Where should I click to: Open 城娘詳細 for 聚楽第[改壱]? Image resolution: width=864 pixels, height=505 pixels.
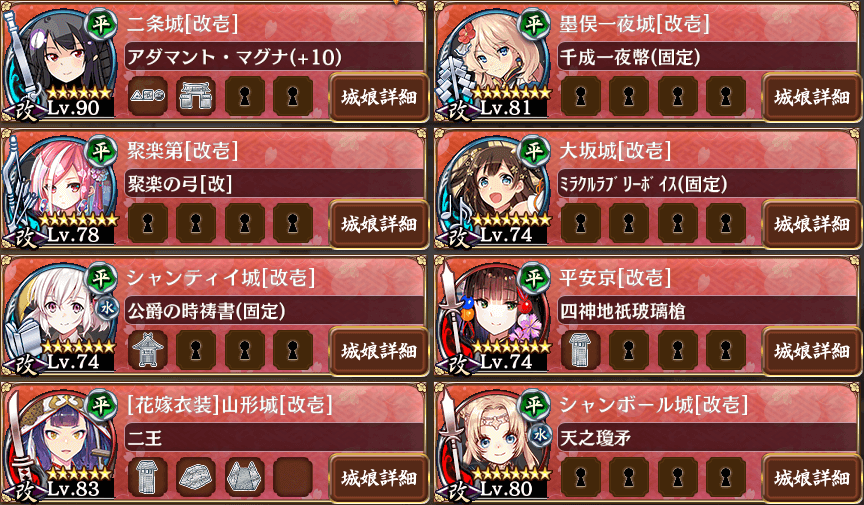tap(379, 224)
